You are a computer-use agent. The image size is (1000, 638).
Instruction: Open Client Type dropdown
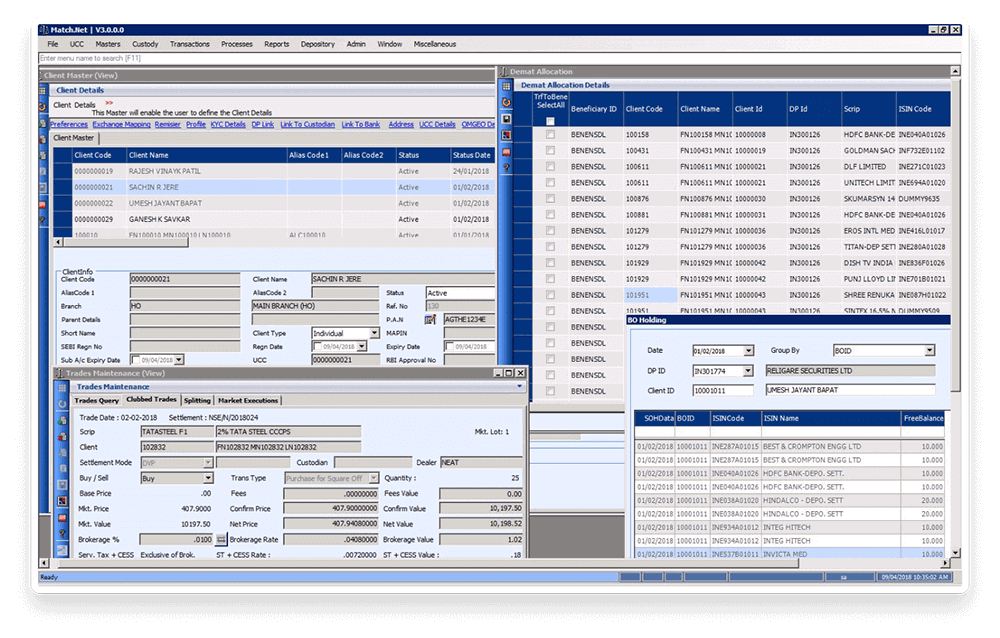[x=374, y=333]
